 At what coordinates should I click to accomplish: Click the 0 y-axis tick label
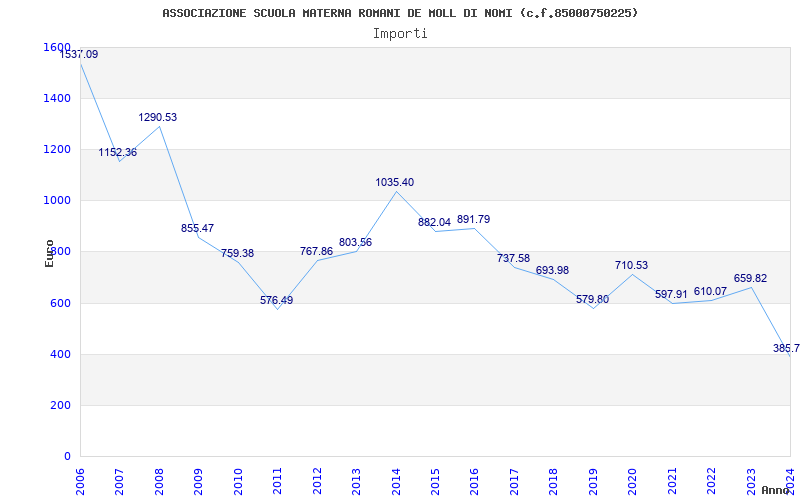pyautogui.click(x=67, y=456)
